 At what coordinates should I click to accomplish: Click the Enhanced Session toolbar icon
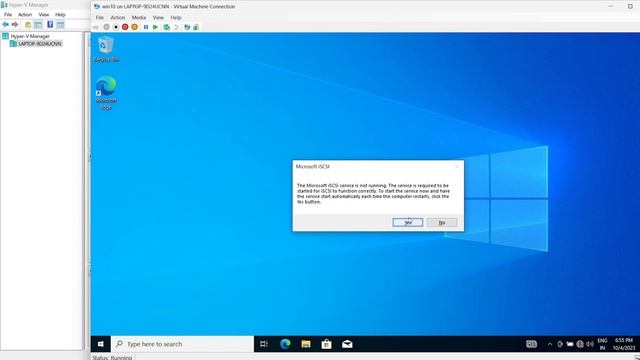coord(187,27)
